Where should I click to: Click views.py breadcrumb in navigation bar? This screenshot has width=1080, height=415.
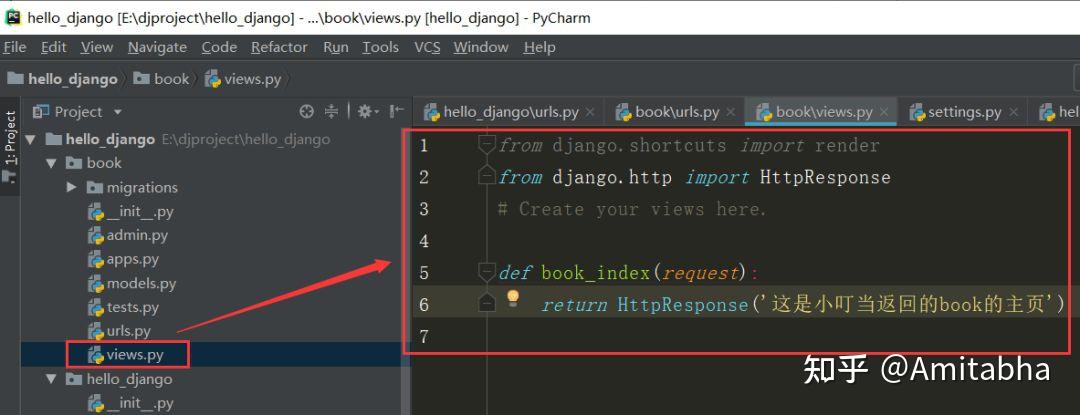[244, 79]
